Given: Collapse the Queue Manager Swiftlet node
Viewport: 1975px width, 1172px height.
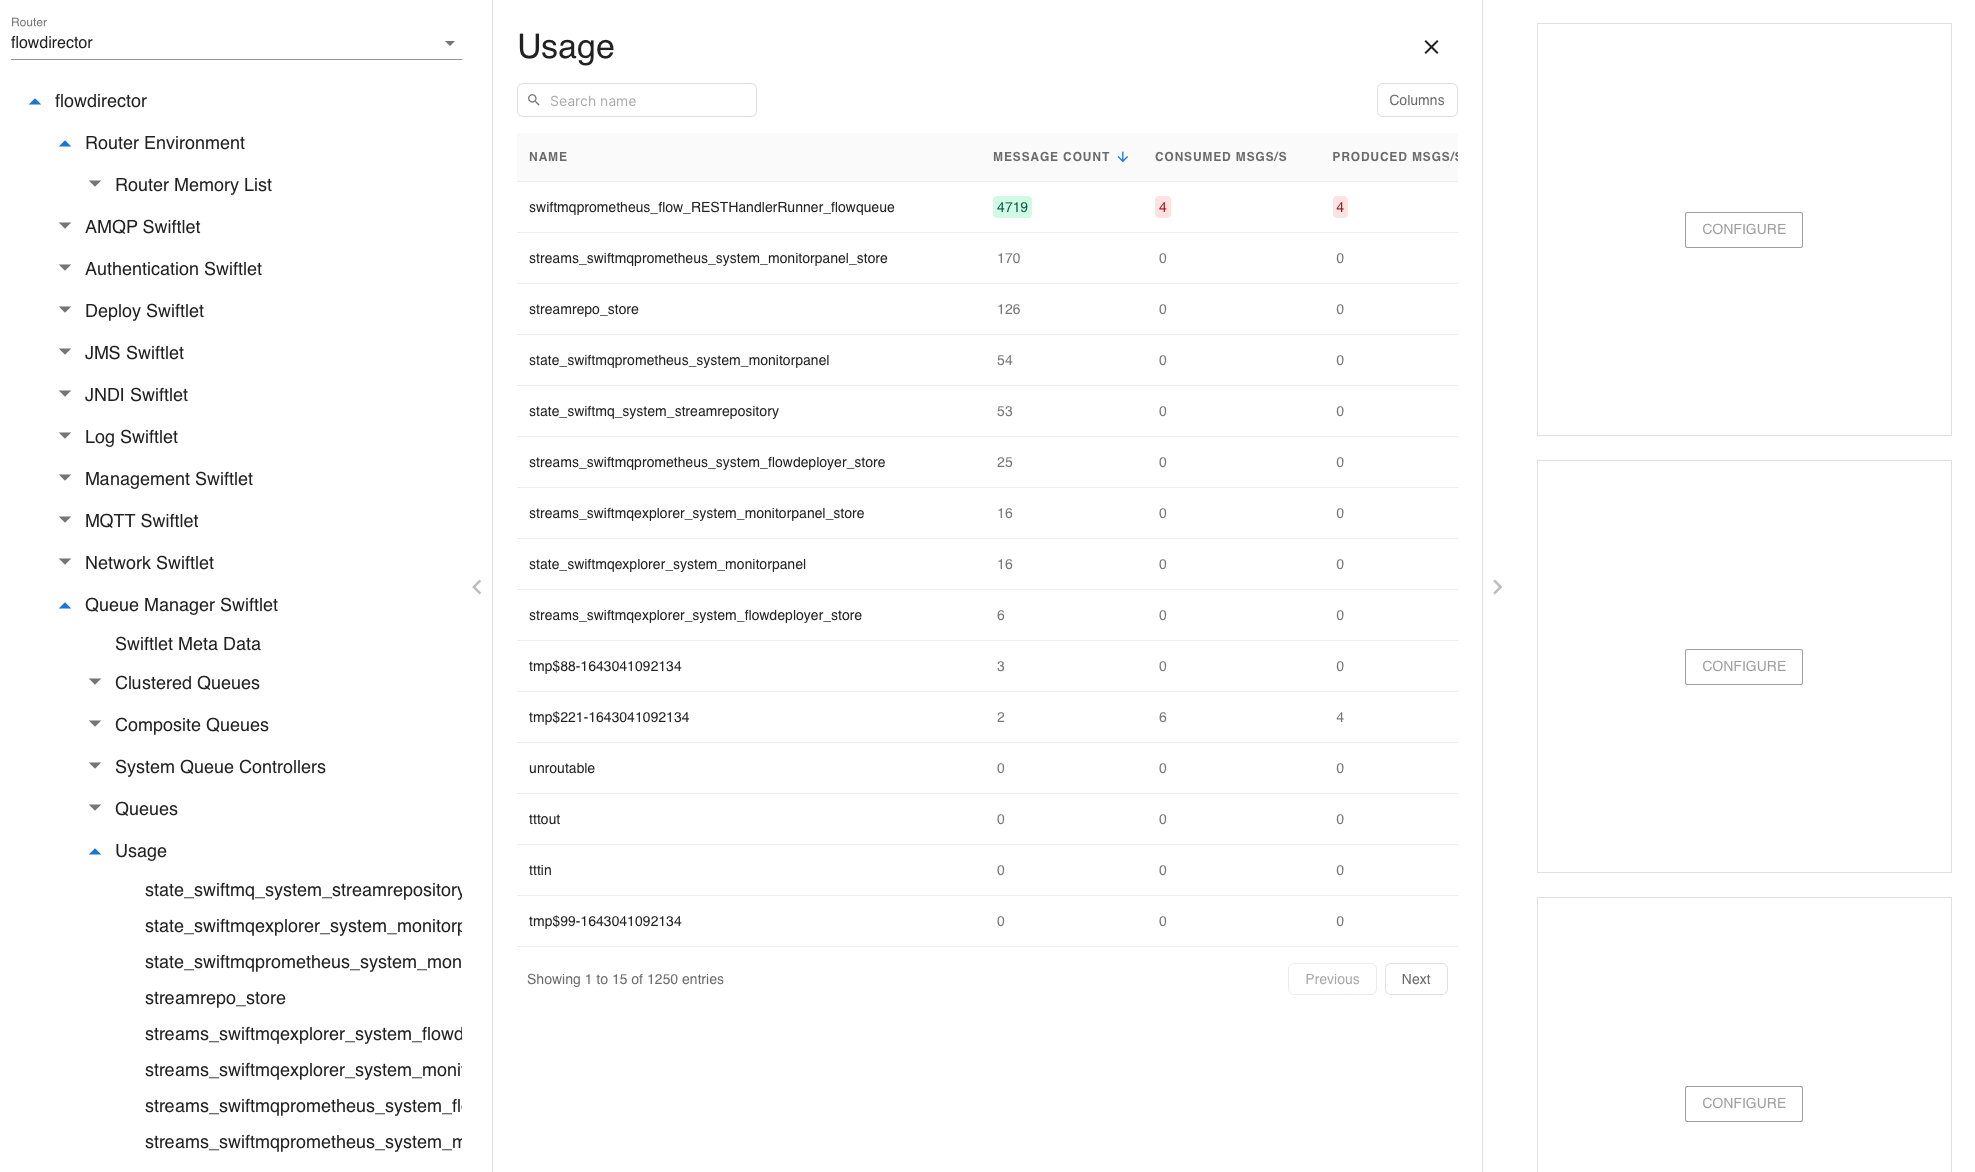Looking at the screenshot, I should (x=65, y=605).
